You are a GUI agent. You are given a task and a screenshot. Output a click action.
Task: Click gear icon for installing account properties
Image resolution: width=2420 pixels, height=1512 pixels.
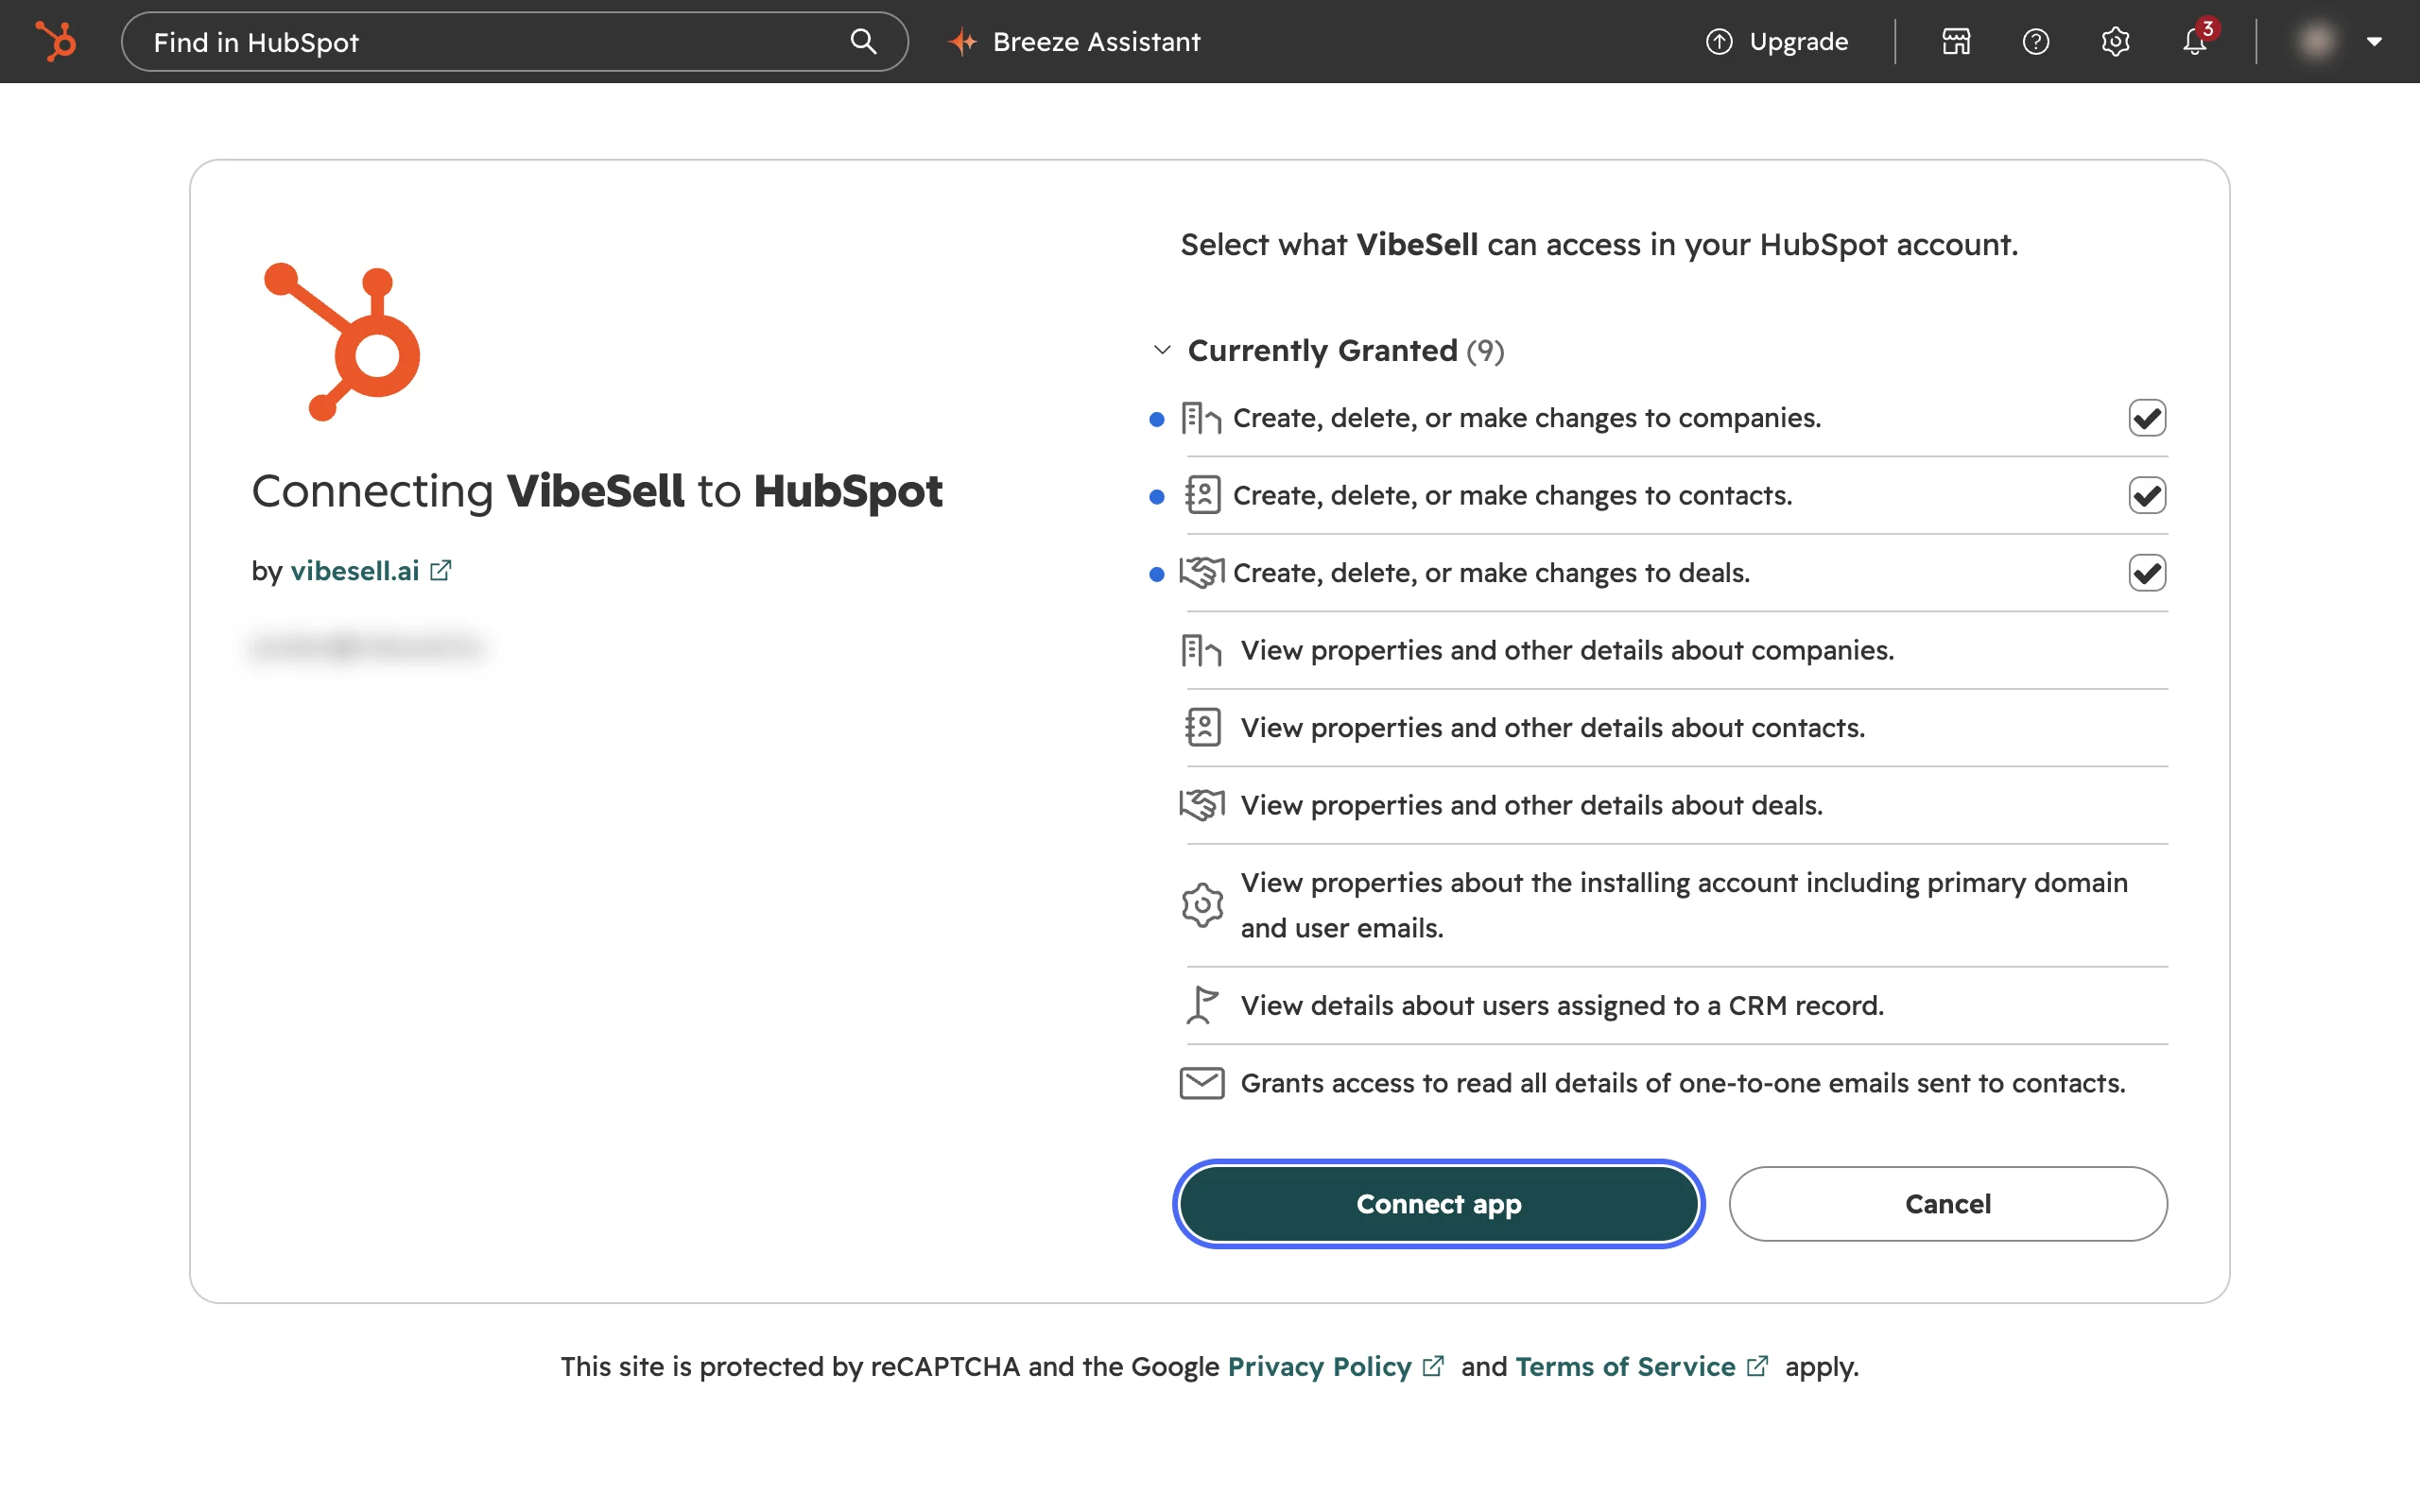1202,905
